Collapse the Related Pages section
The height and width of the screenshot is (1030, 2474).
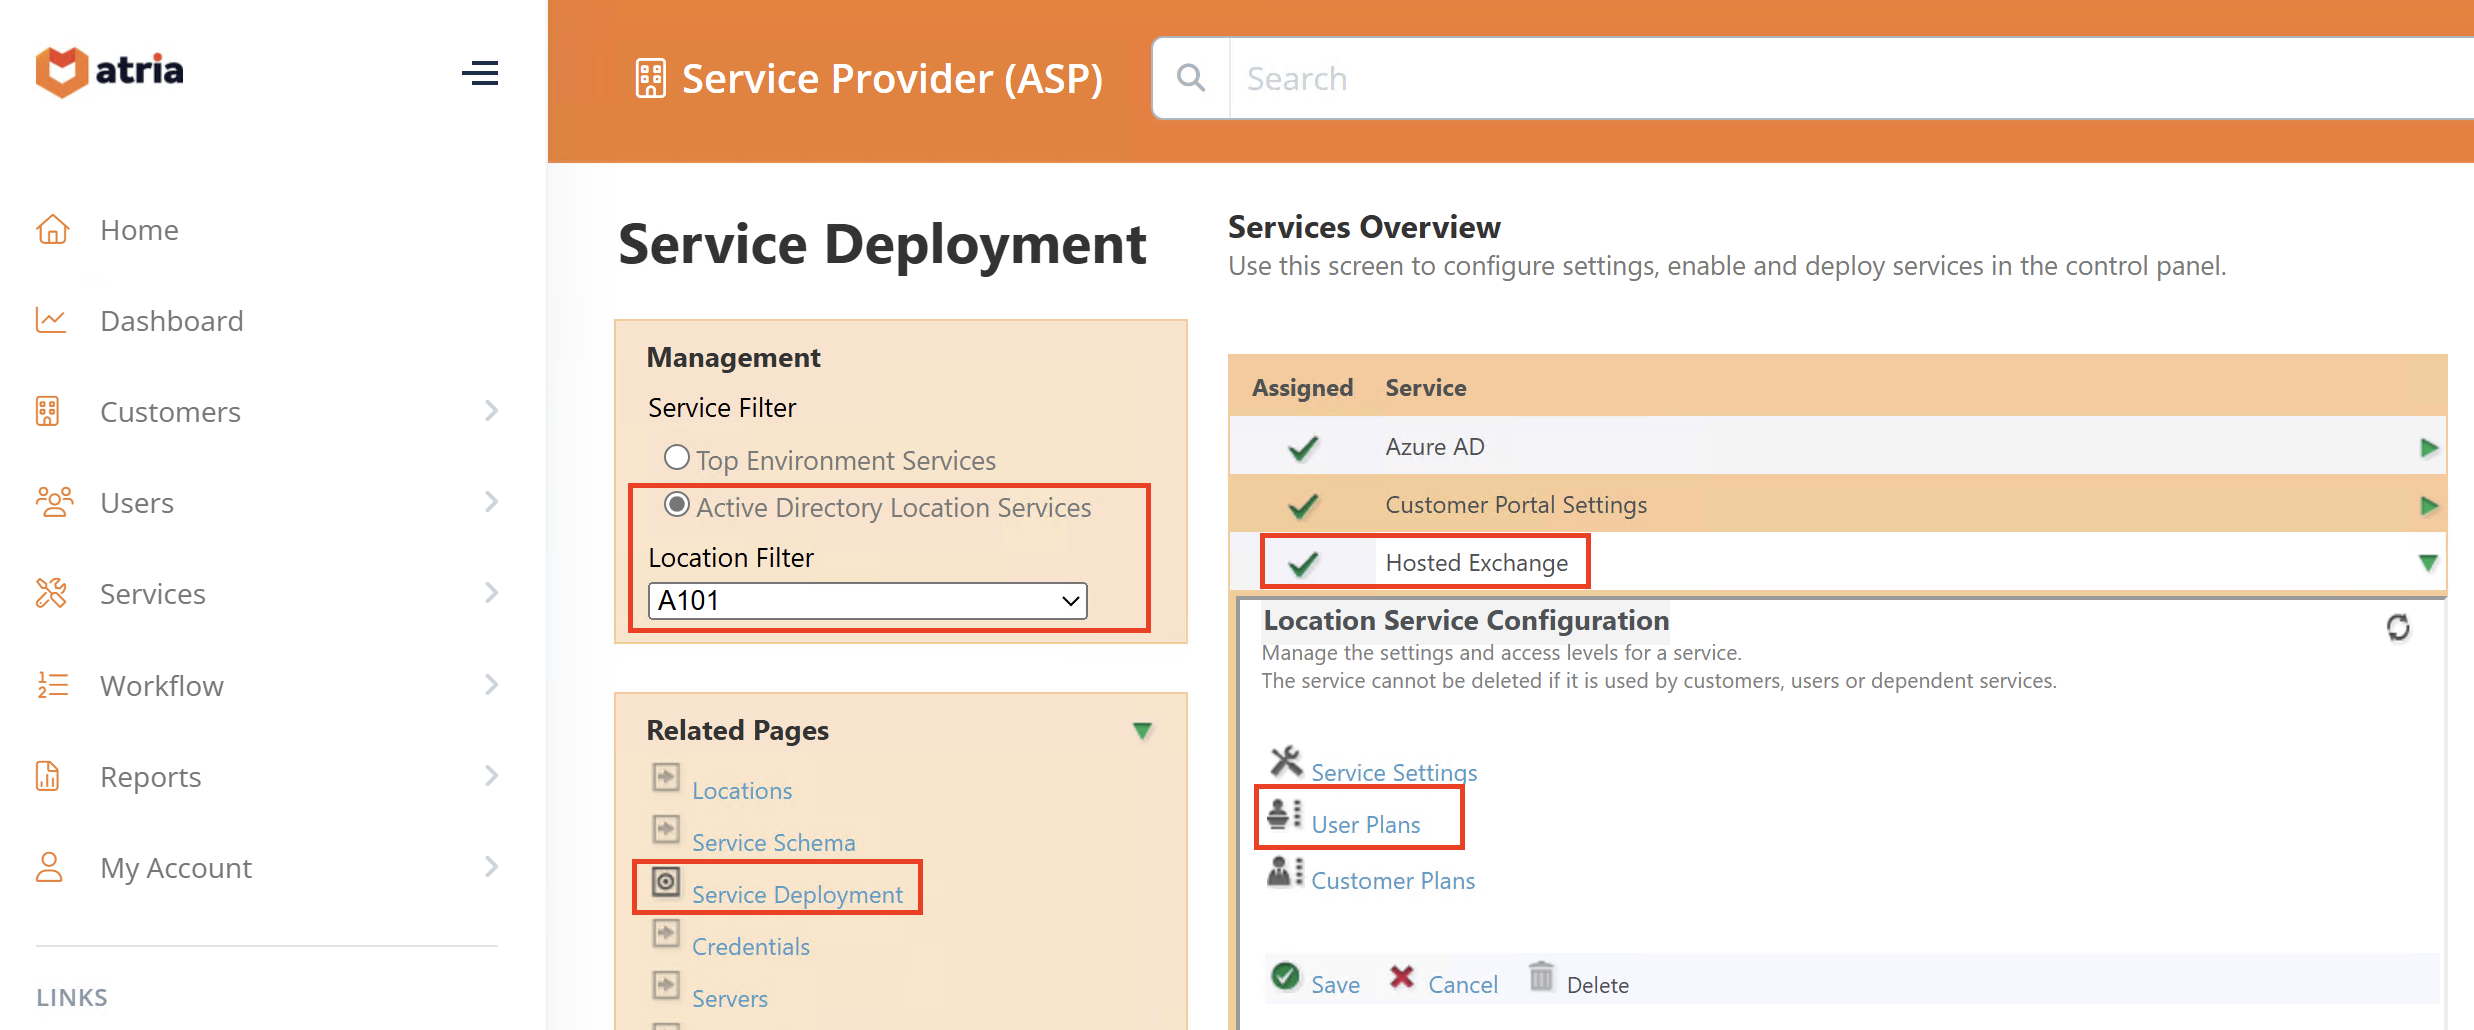(1143, 730)
